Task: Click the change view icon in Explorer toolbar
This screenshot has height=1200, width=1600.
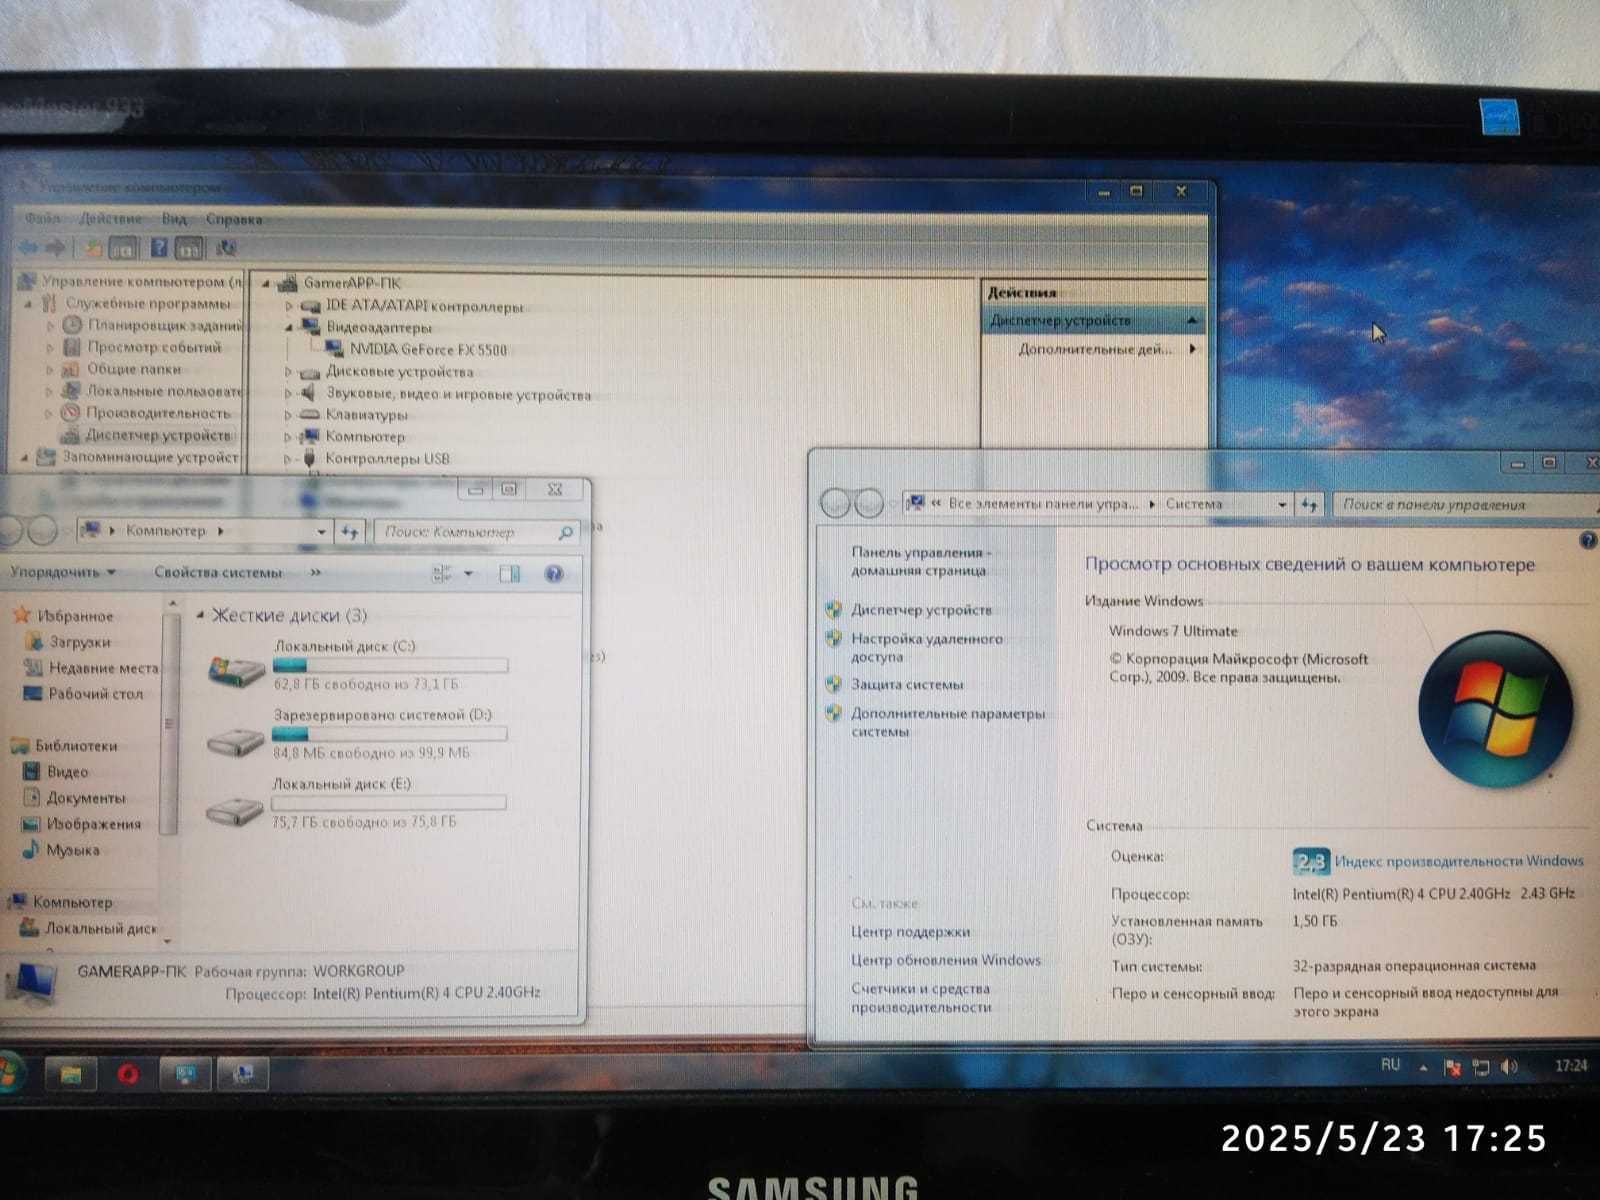Action: point(442,573)
